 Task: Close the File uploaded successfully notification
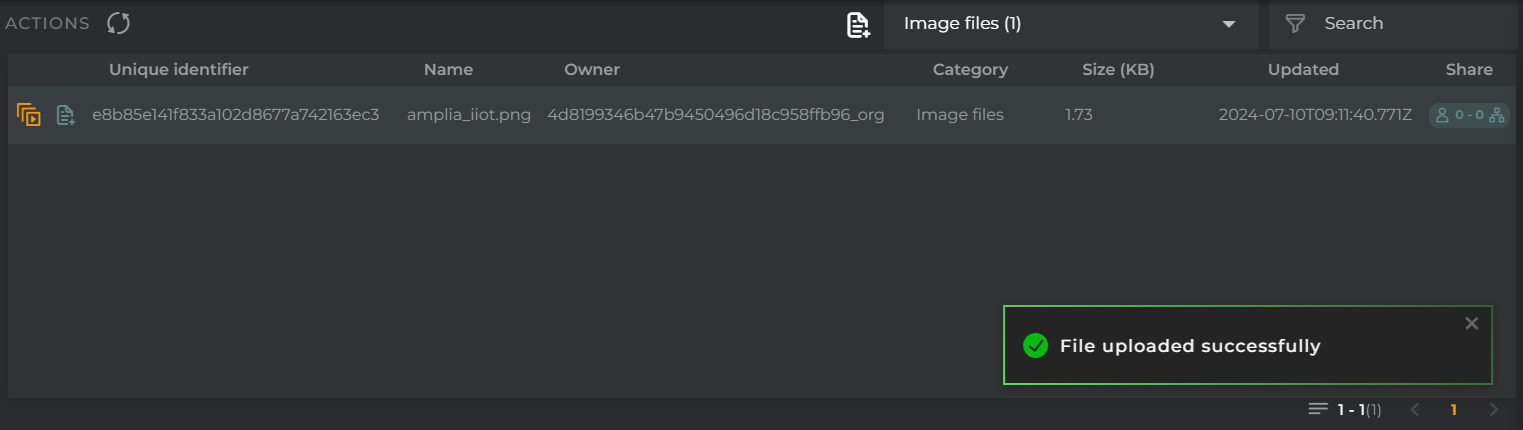pyautogui.click(x=1471, y=323)
